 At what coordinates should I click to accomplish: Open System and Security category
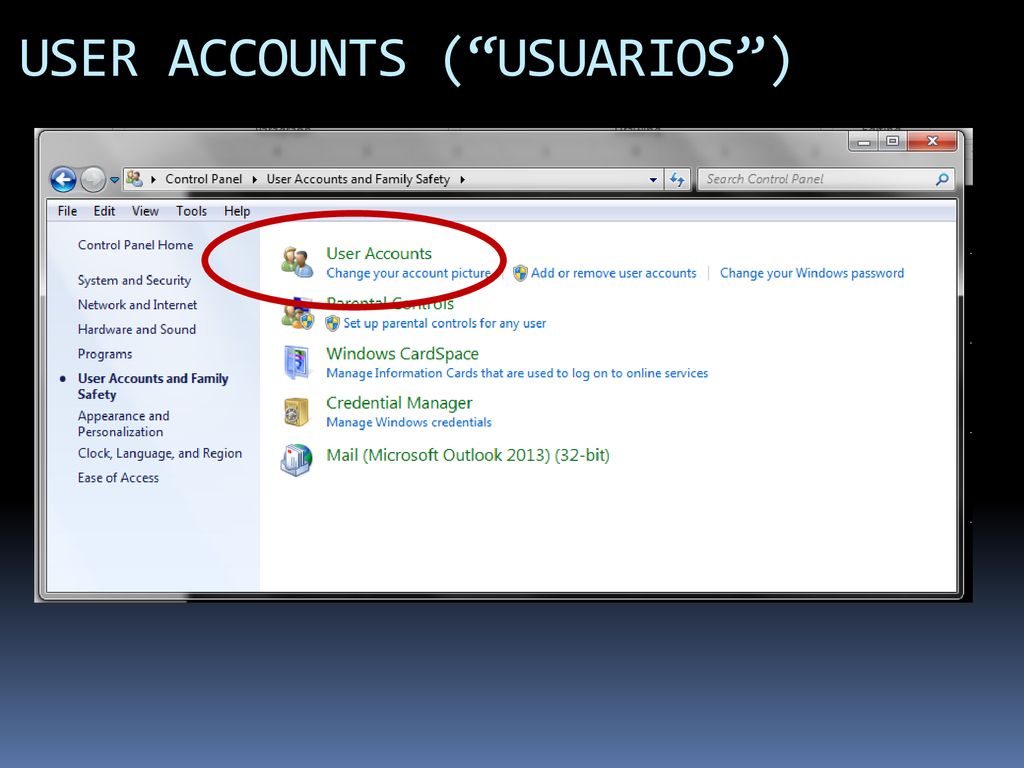[x=134, y=280]
